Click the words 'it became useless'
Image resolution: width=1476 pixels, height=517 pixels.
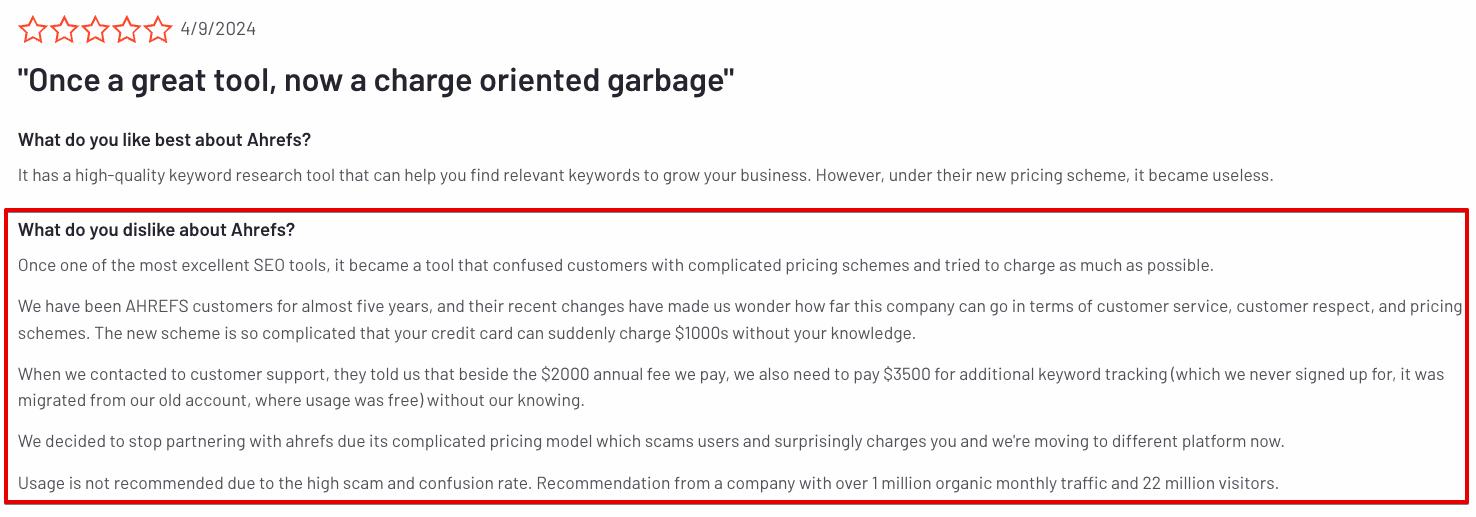[x=1215, y=175]
